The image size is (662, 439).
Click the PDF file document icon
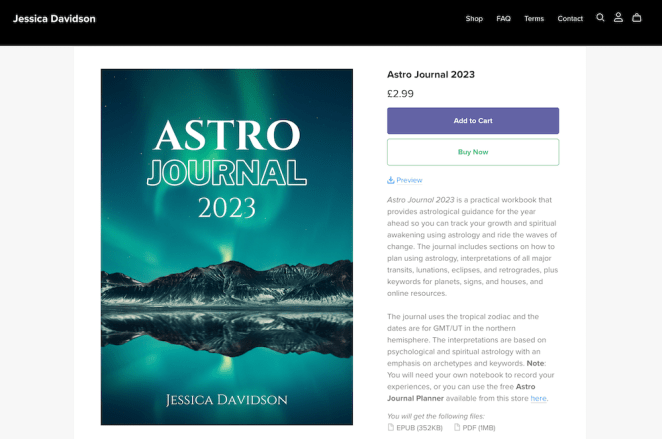pyautogui.click(x=457, y=428)
